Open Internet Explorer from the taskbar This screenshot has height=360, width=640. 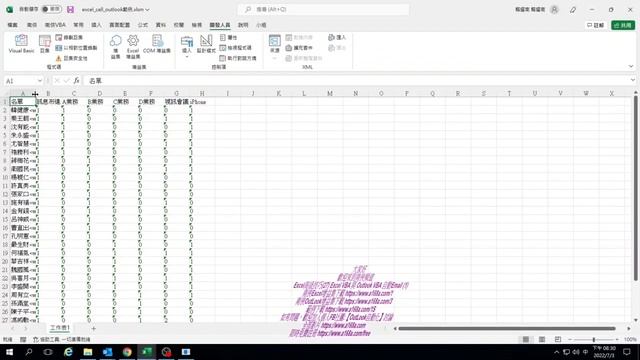coord(68,352)
